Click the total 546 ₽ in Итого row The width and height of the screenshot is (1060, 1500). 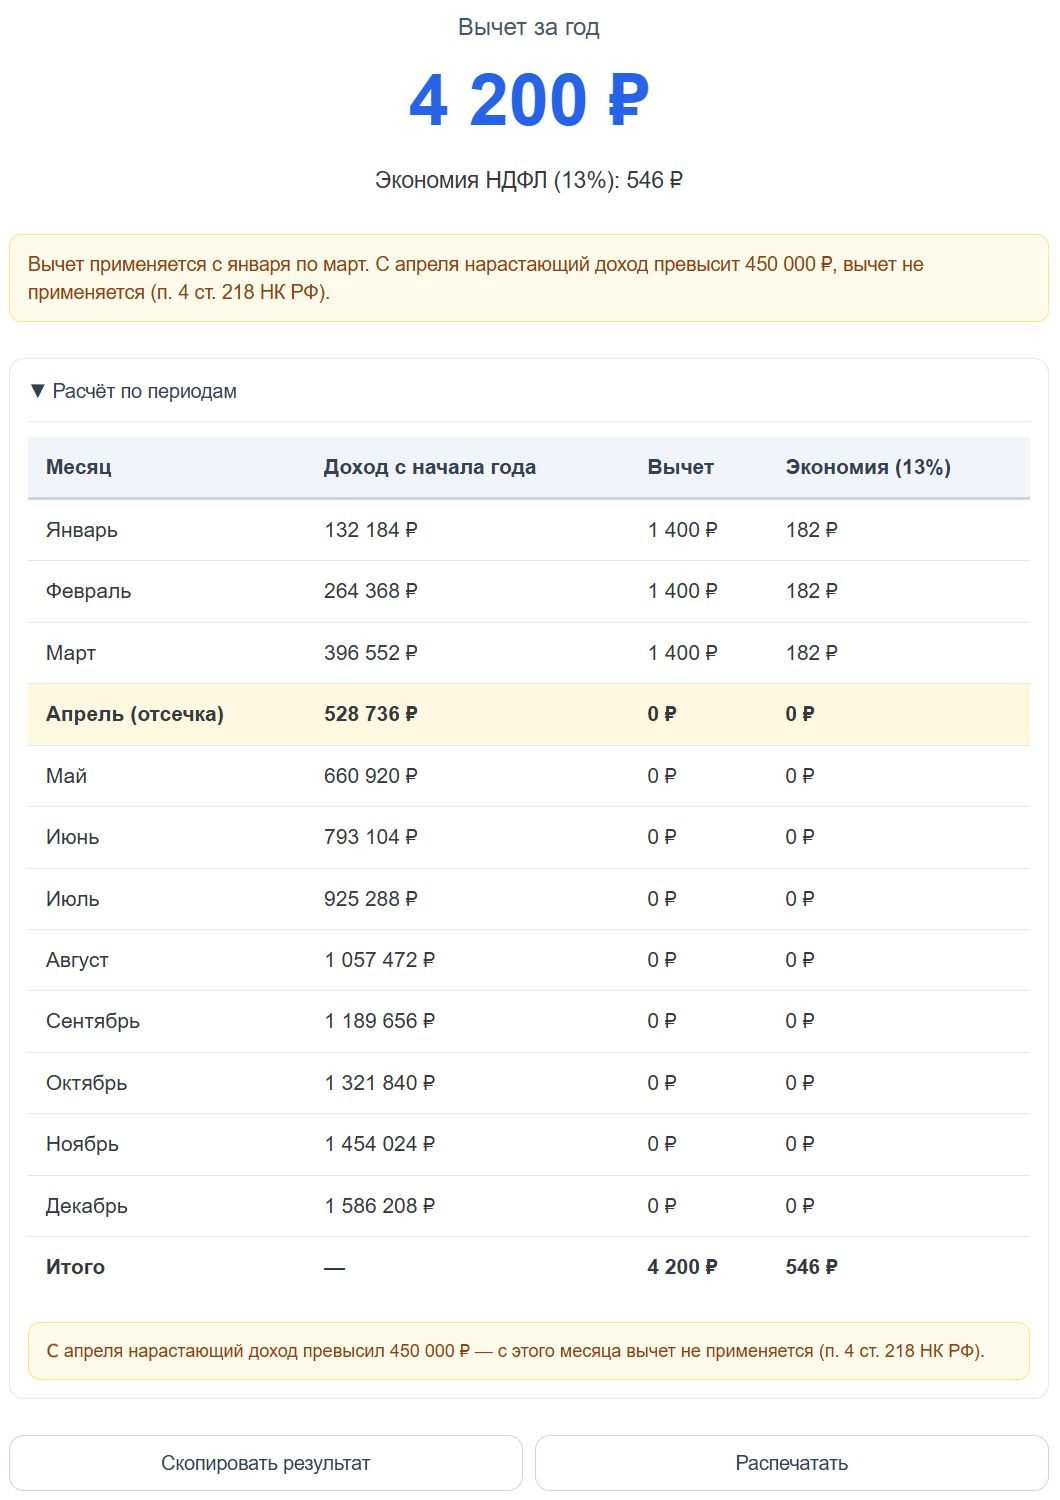(x=812, y=1267)
